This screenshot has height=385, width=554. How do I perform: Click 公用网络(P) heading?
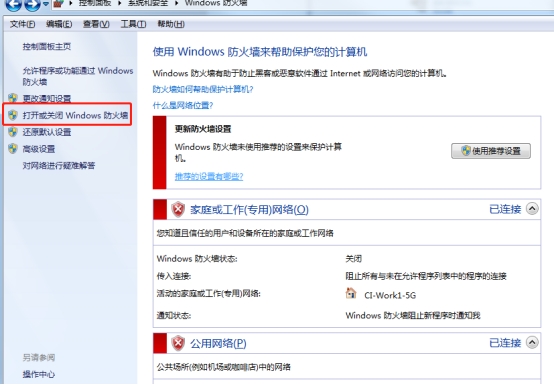point(218,343)
